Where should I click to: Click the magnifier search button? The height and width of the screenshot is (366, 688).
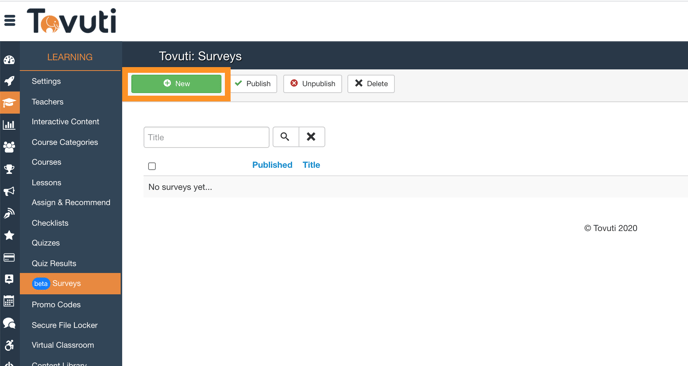pyautogui.click(x=286, y=137)
